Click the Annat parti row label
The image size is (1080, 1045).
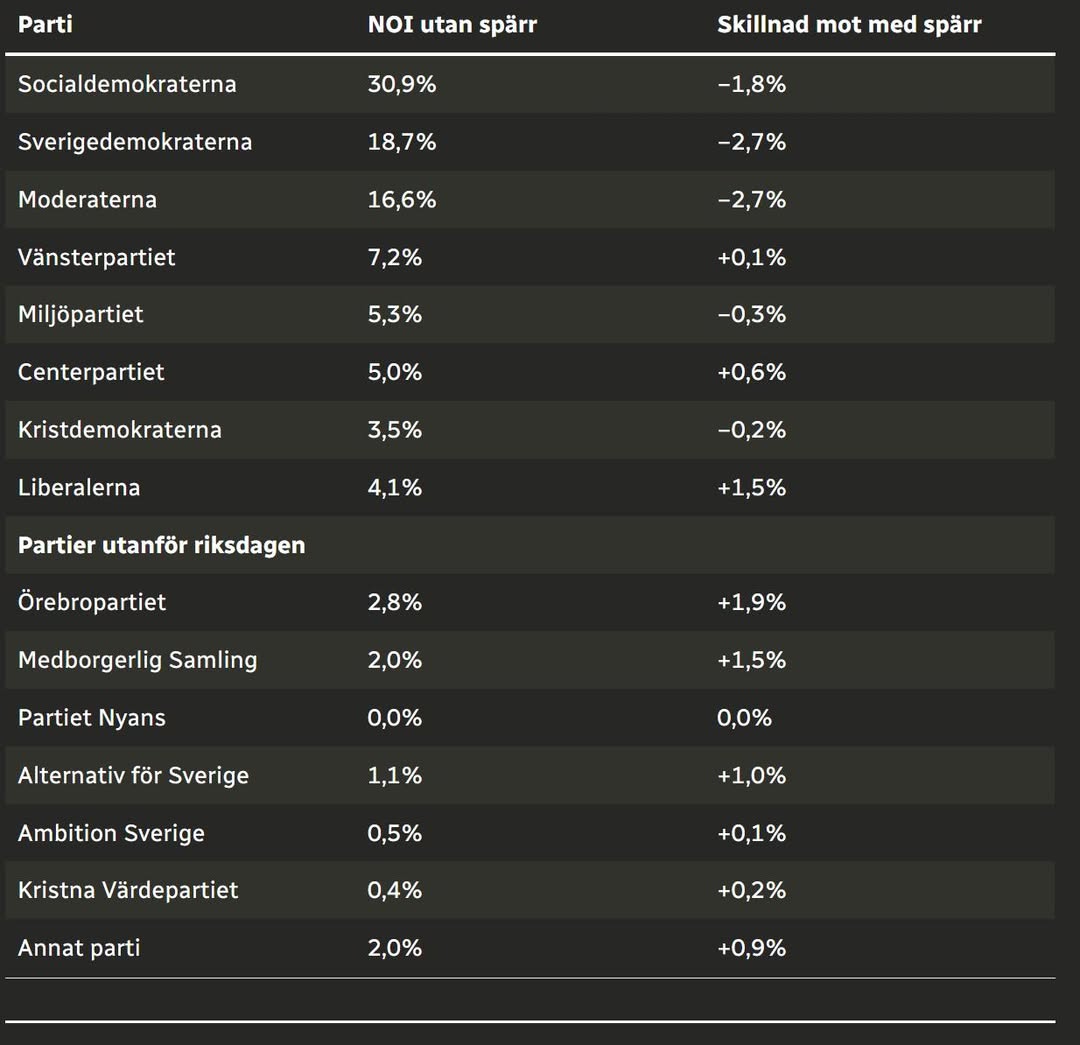79,948
